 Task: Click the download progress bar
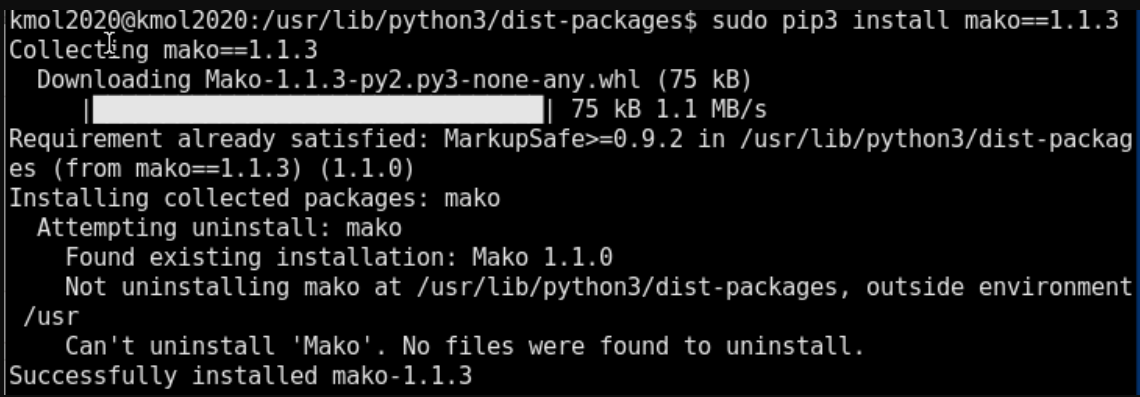click(x=318, y=110)
